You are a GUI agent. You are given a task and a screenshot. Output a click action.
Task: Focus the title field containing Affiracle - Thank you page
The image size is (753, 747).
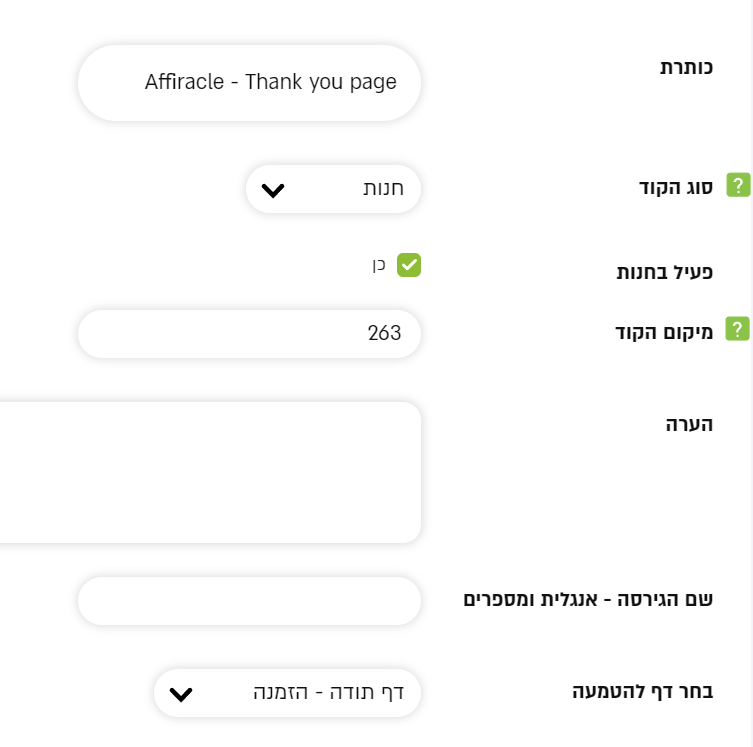click(249, 83)
